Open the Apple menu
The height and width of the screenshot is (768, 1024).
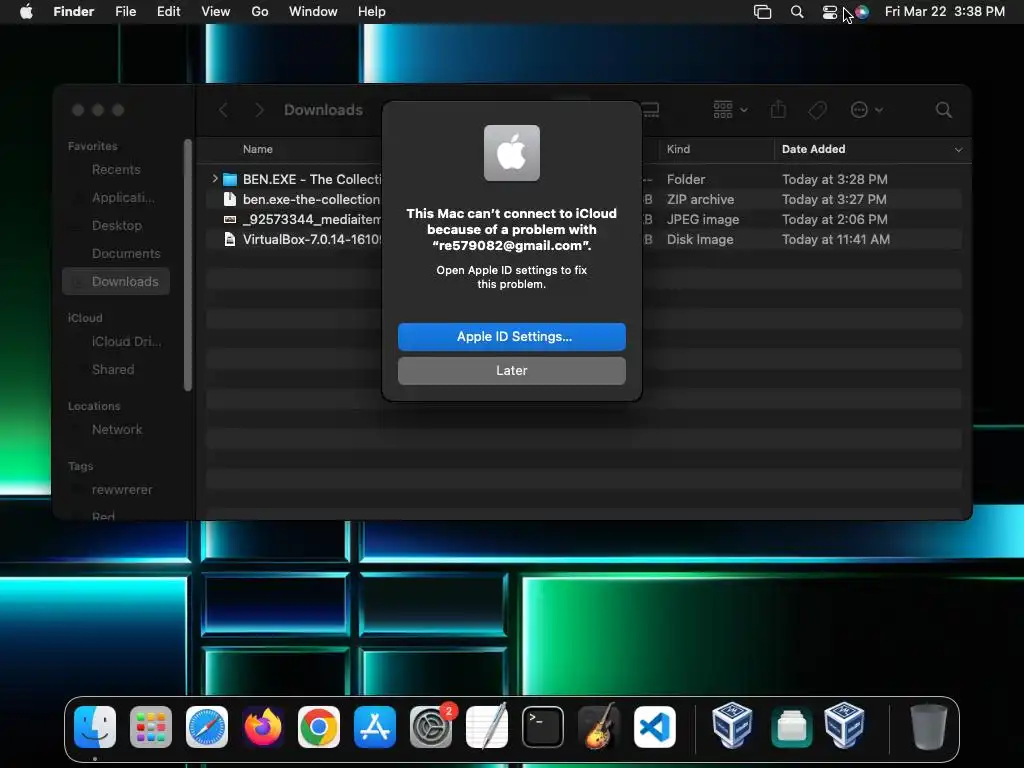point(26,12)
